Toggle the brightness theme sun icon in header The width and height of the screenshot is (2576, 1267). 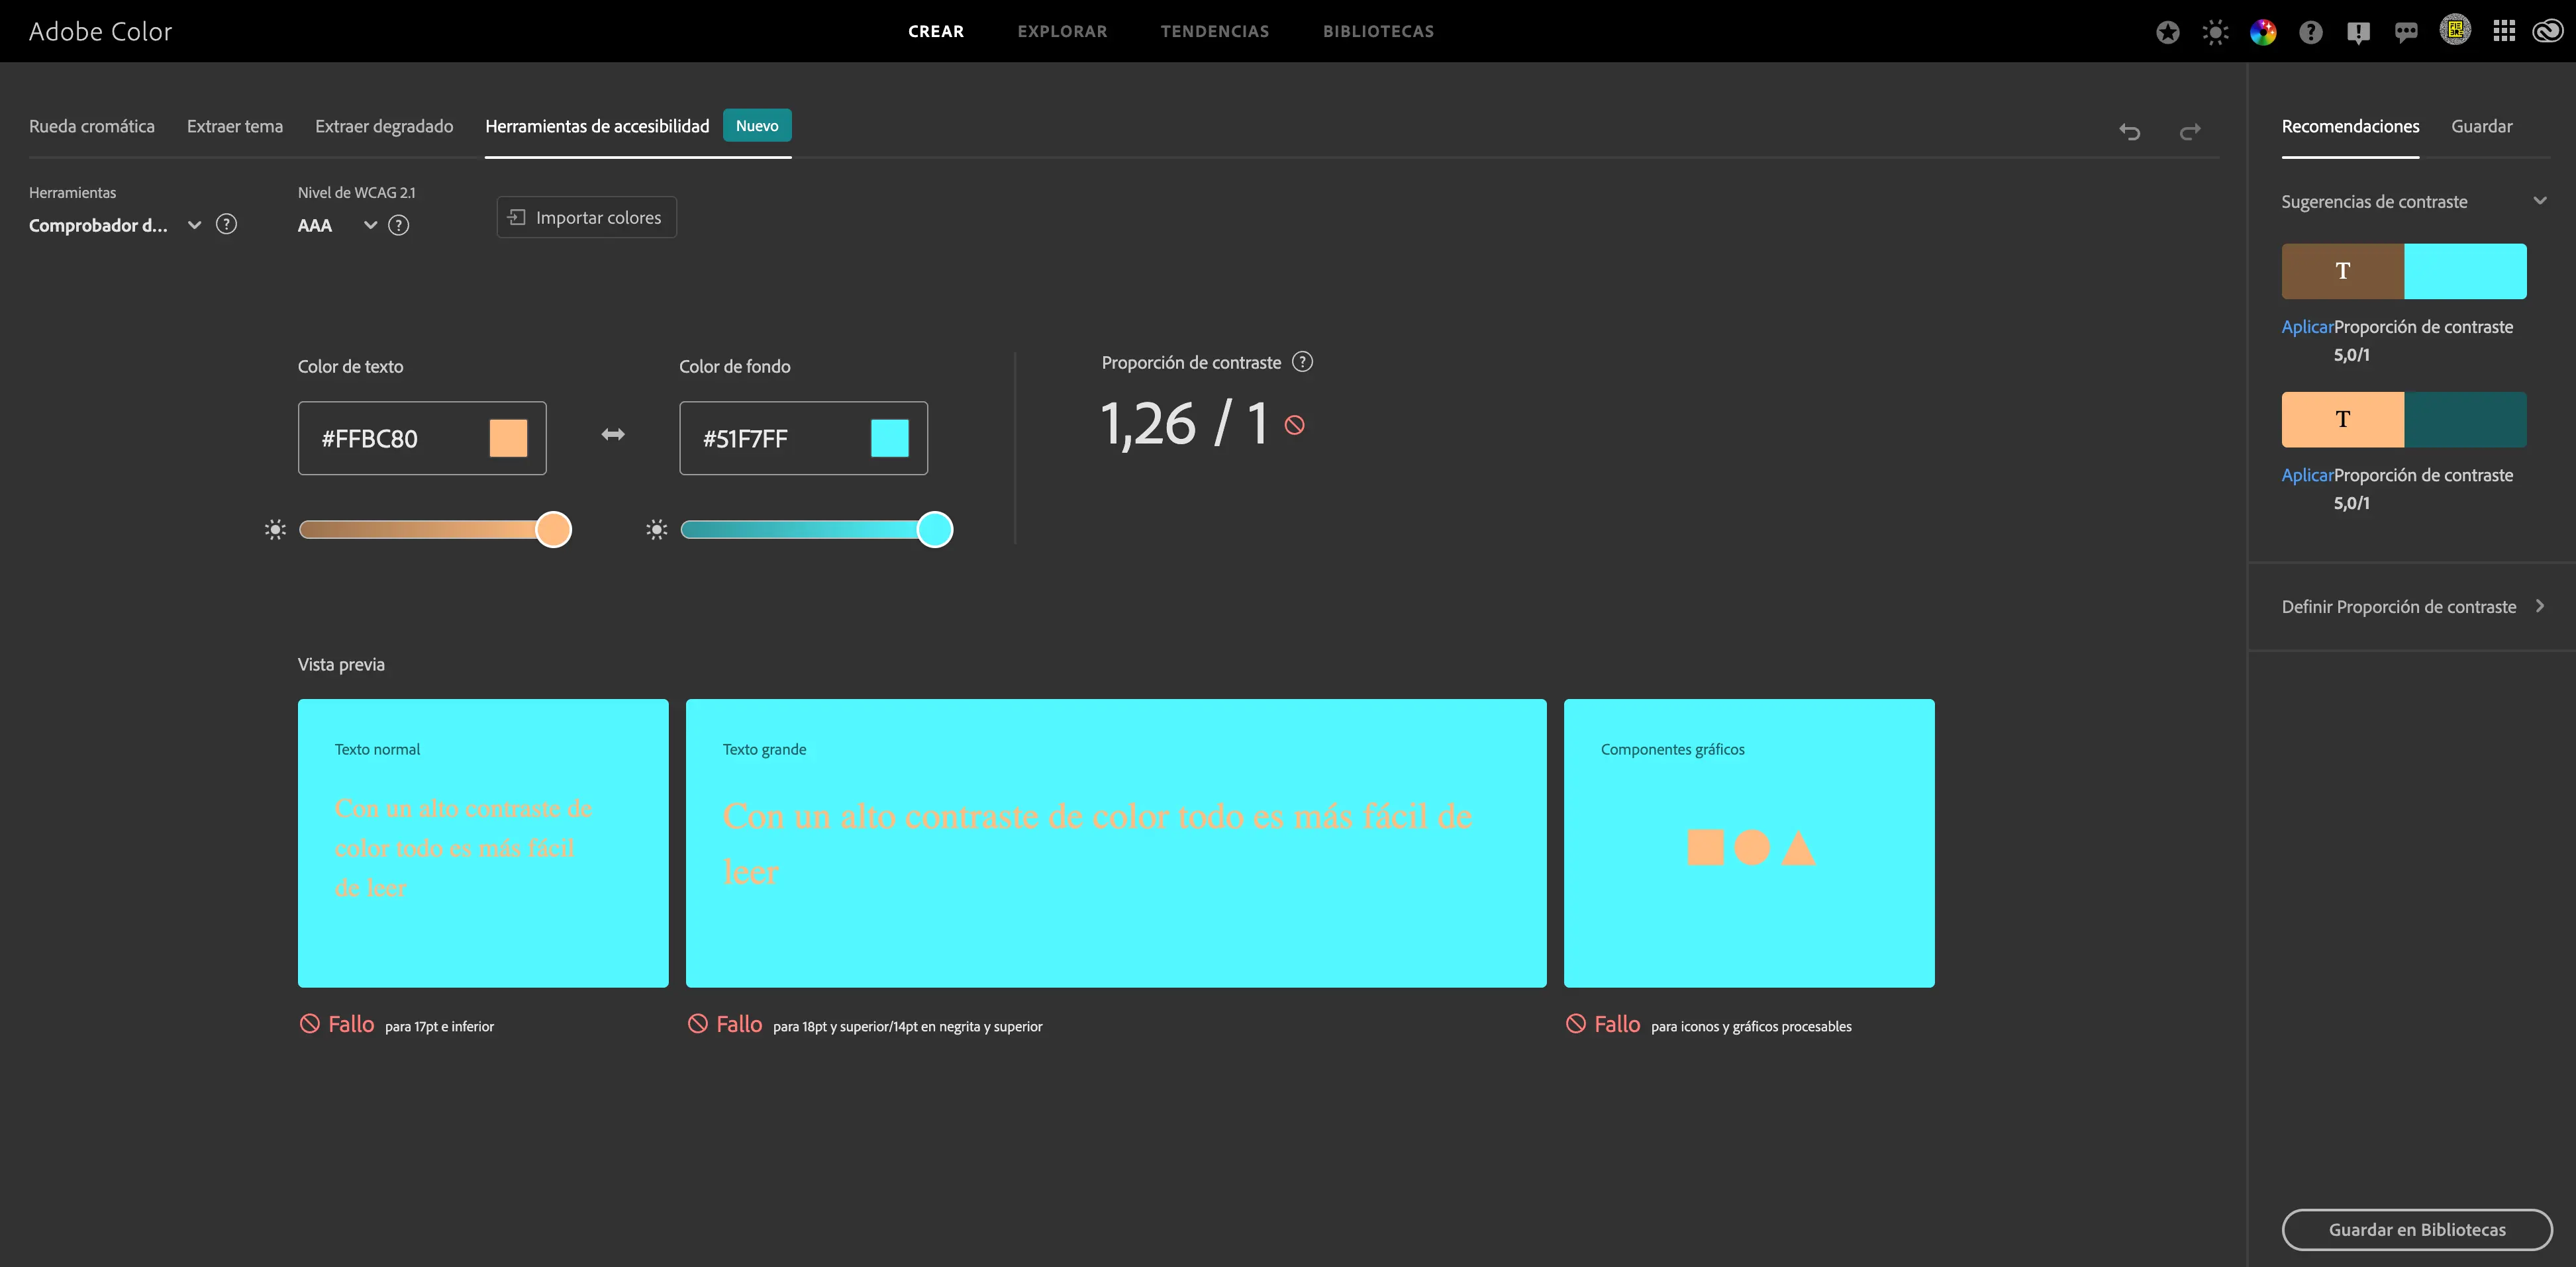click(x=2215, y=32)
